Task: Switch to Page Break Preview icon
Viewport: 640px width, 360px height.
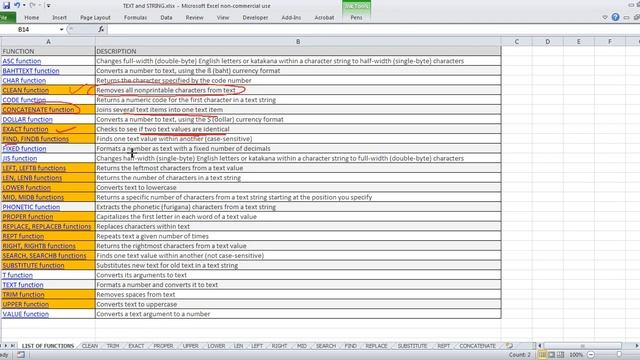Action: tap(560, 355)
